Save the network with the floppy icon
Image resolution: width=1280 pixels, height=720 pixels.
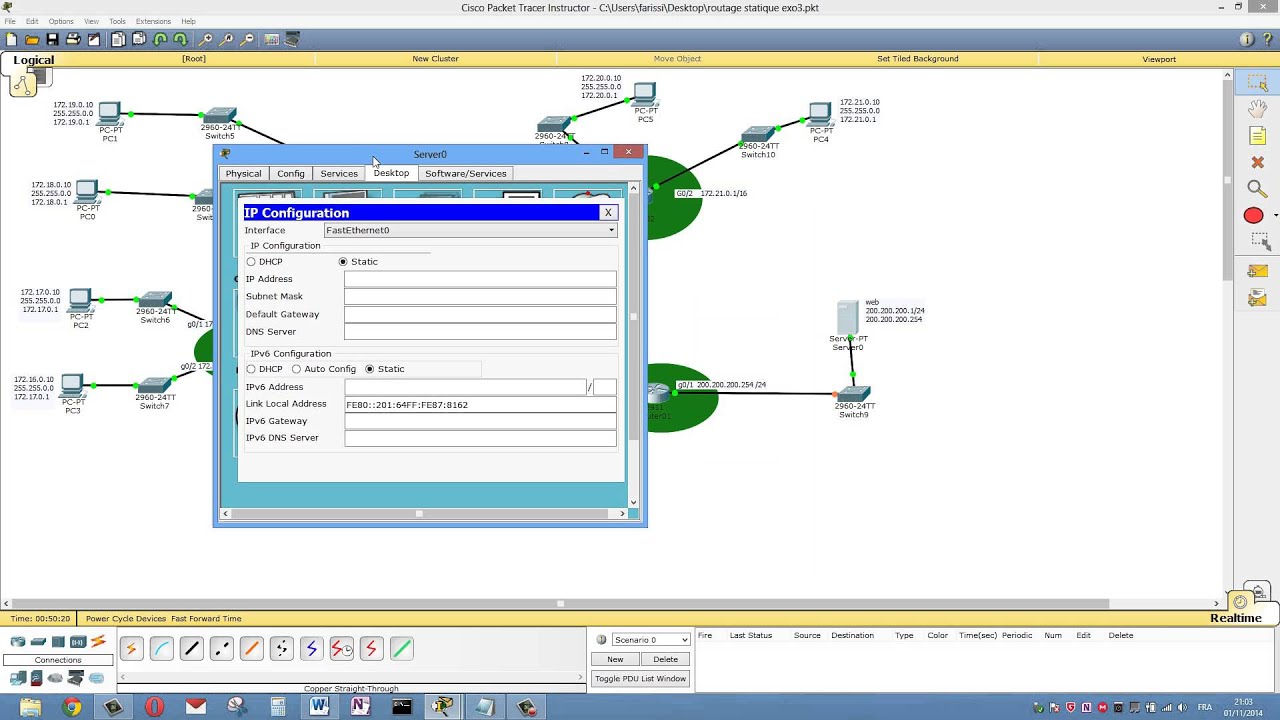[x=52, y=39]
